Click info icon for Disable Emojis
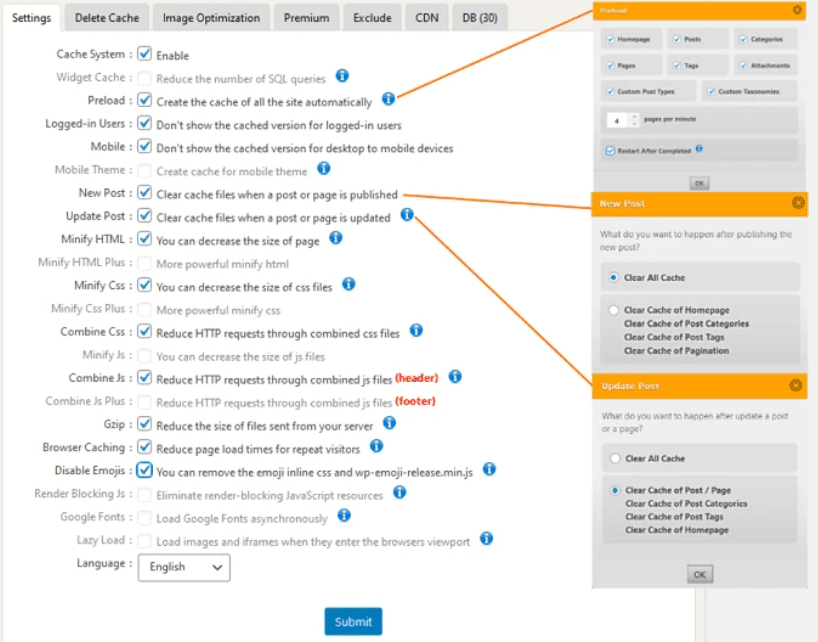 [x=489, y=469]
